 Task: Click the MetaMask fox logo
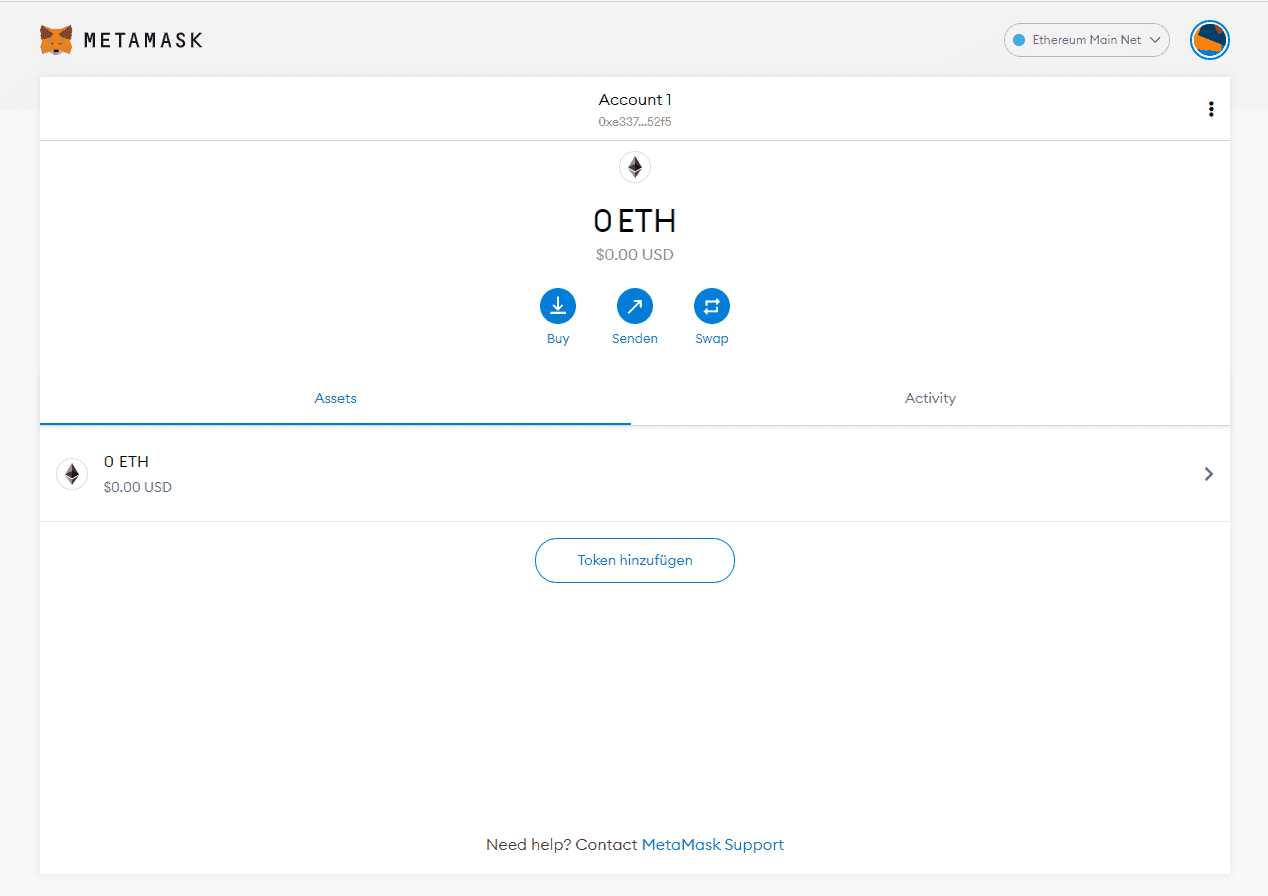tap(56, 40)
